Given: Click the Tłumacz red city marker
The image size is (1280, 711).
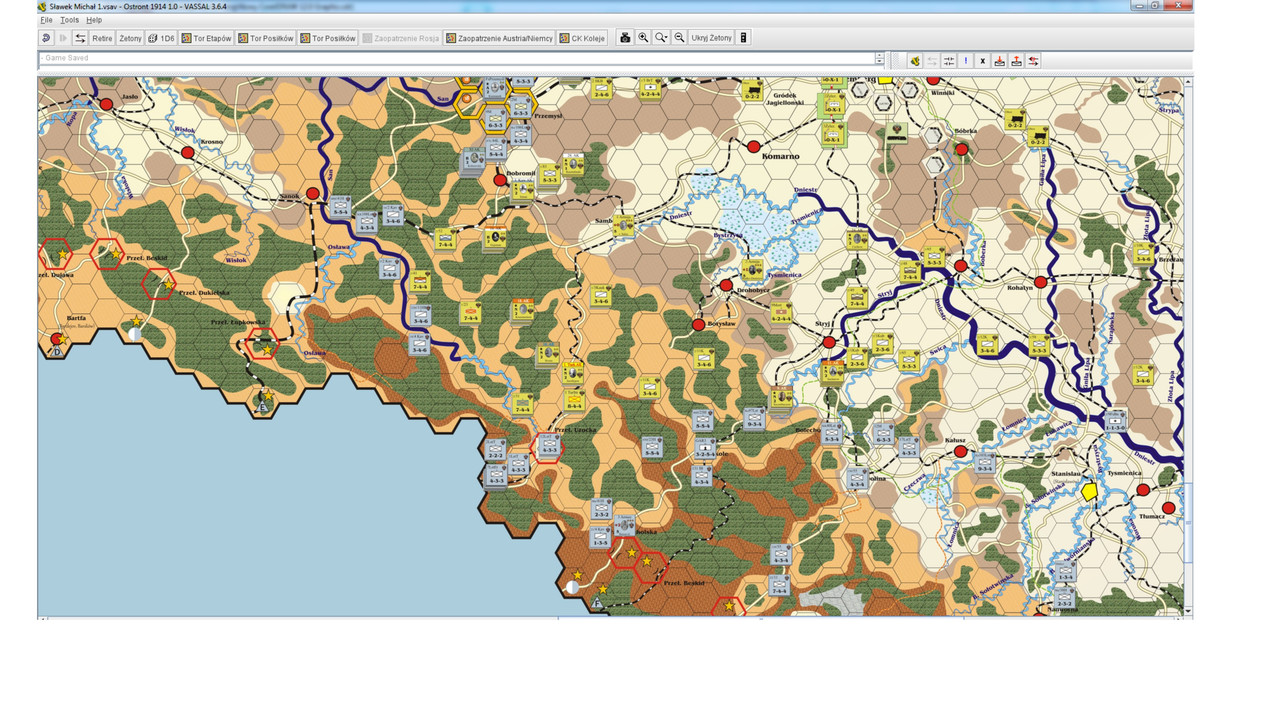Looking at the screenshot, I should 1168,508.
